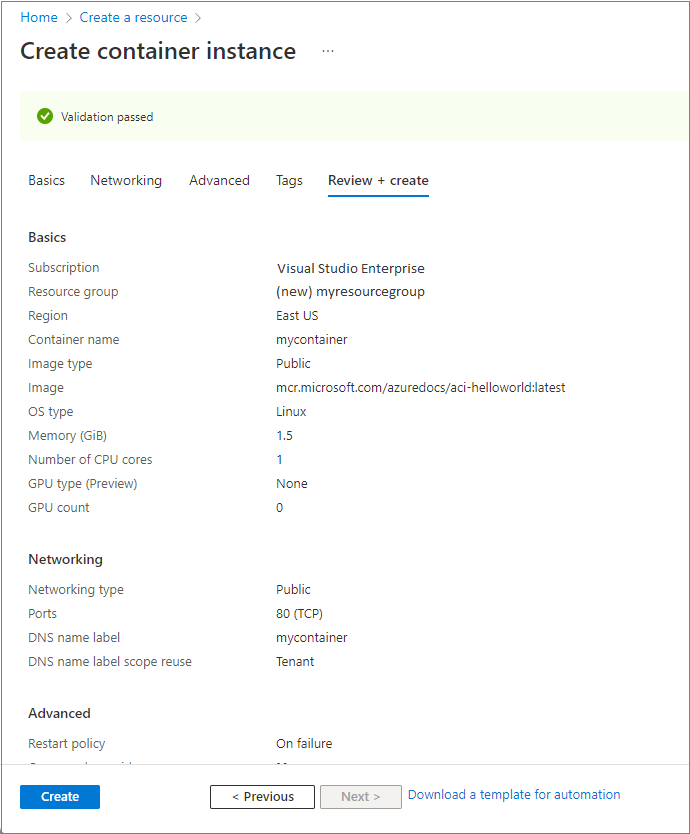The image size is (690, 834).
Task: Open the ellipsis menu next to page title
Action: pyautogui.click(x=327, y=52)
